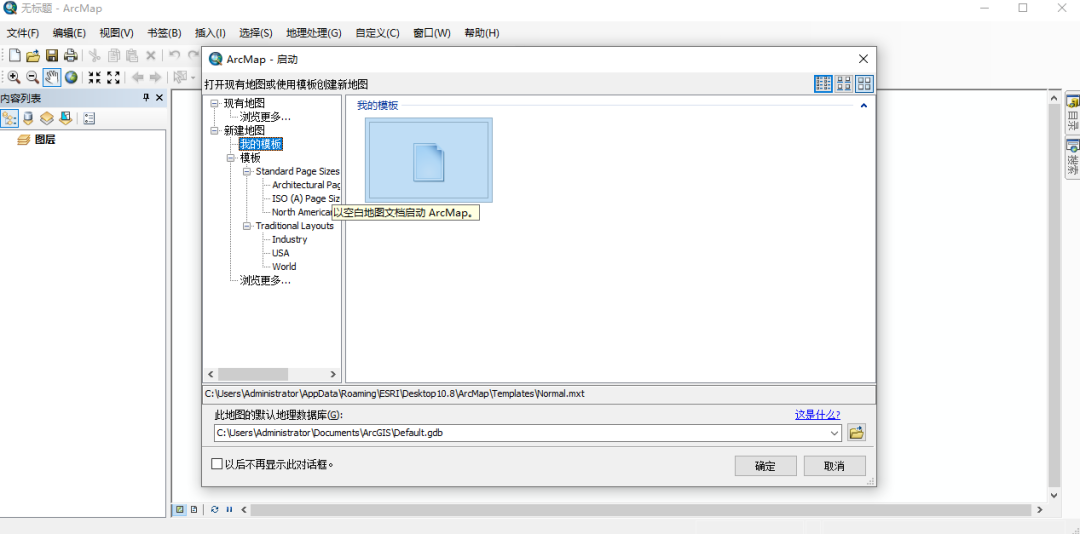Switch to layout view at bottom
1080x534 pixels.
click(194, 509)
